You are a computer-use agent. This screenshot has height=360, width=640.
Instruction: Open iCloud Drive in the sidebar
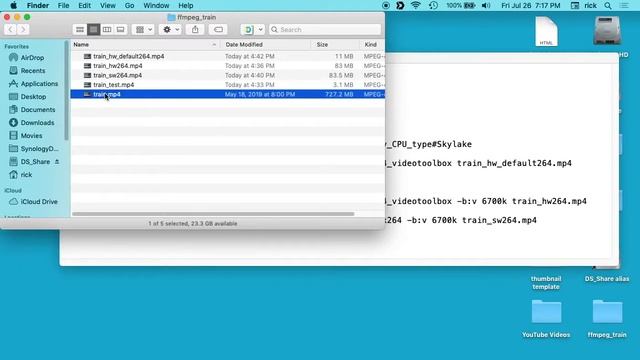(x=33, y=202)
